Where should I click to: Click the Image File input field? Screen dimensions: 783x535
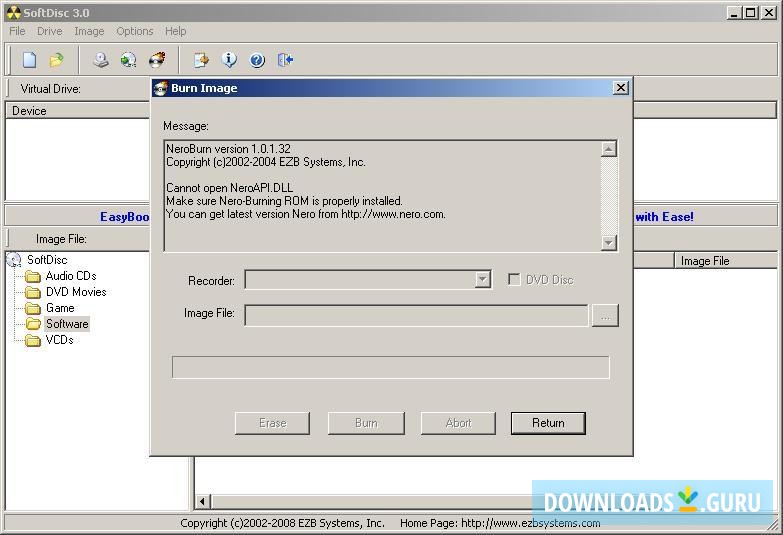(x=416, y=316)
